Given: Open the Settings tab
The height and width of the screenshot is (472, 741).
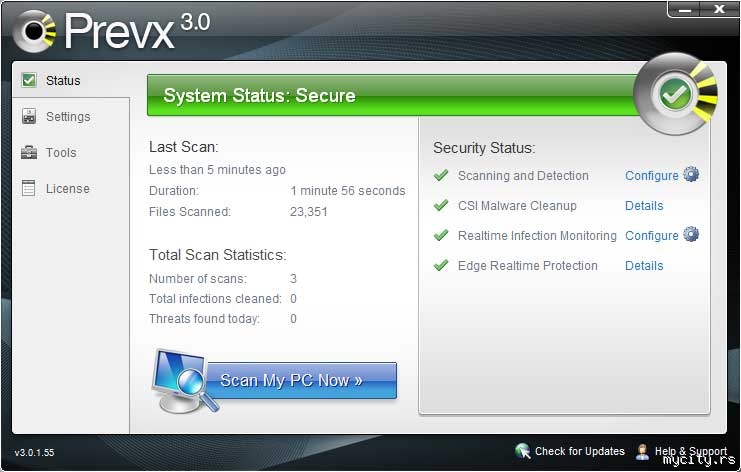Looking at the screenshot, I should (68, 117).
